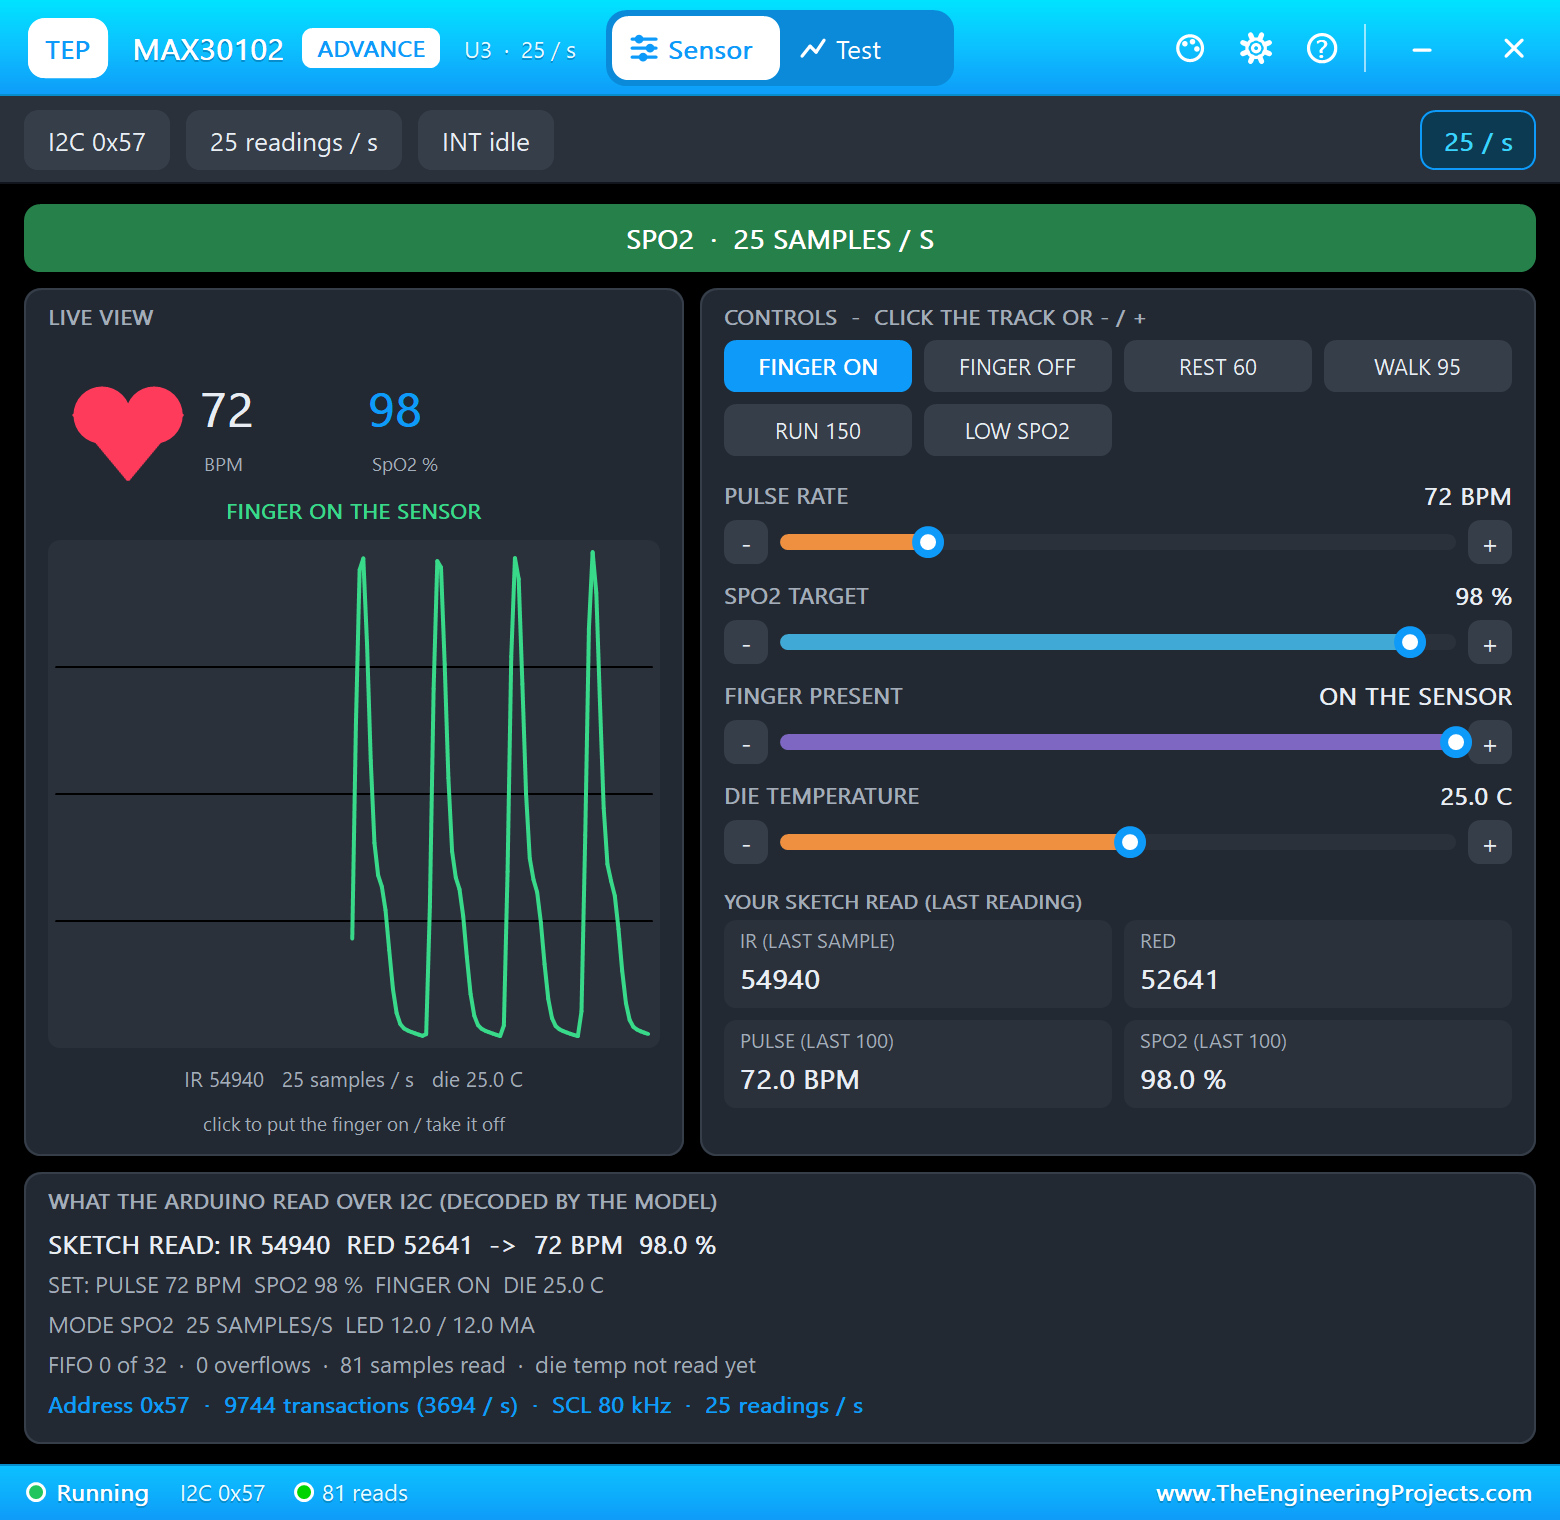
Task: Click the SpO2 target slider handle
Action: pos(1410,642)
